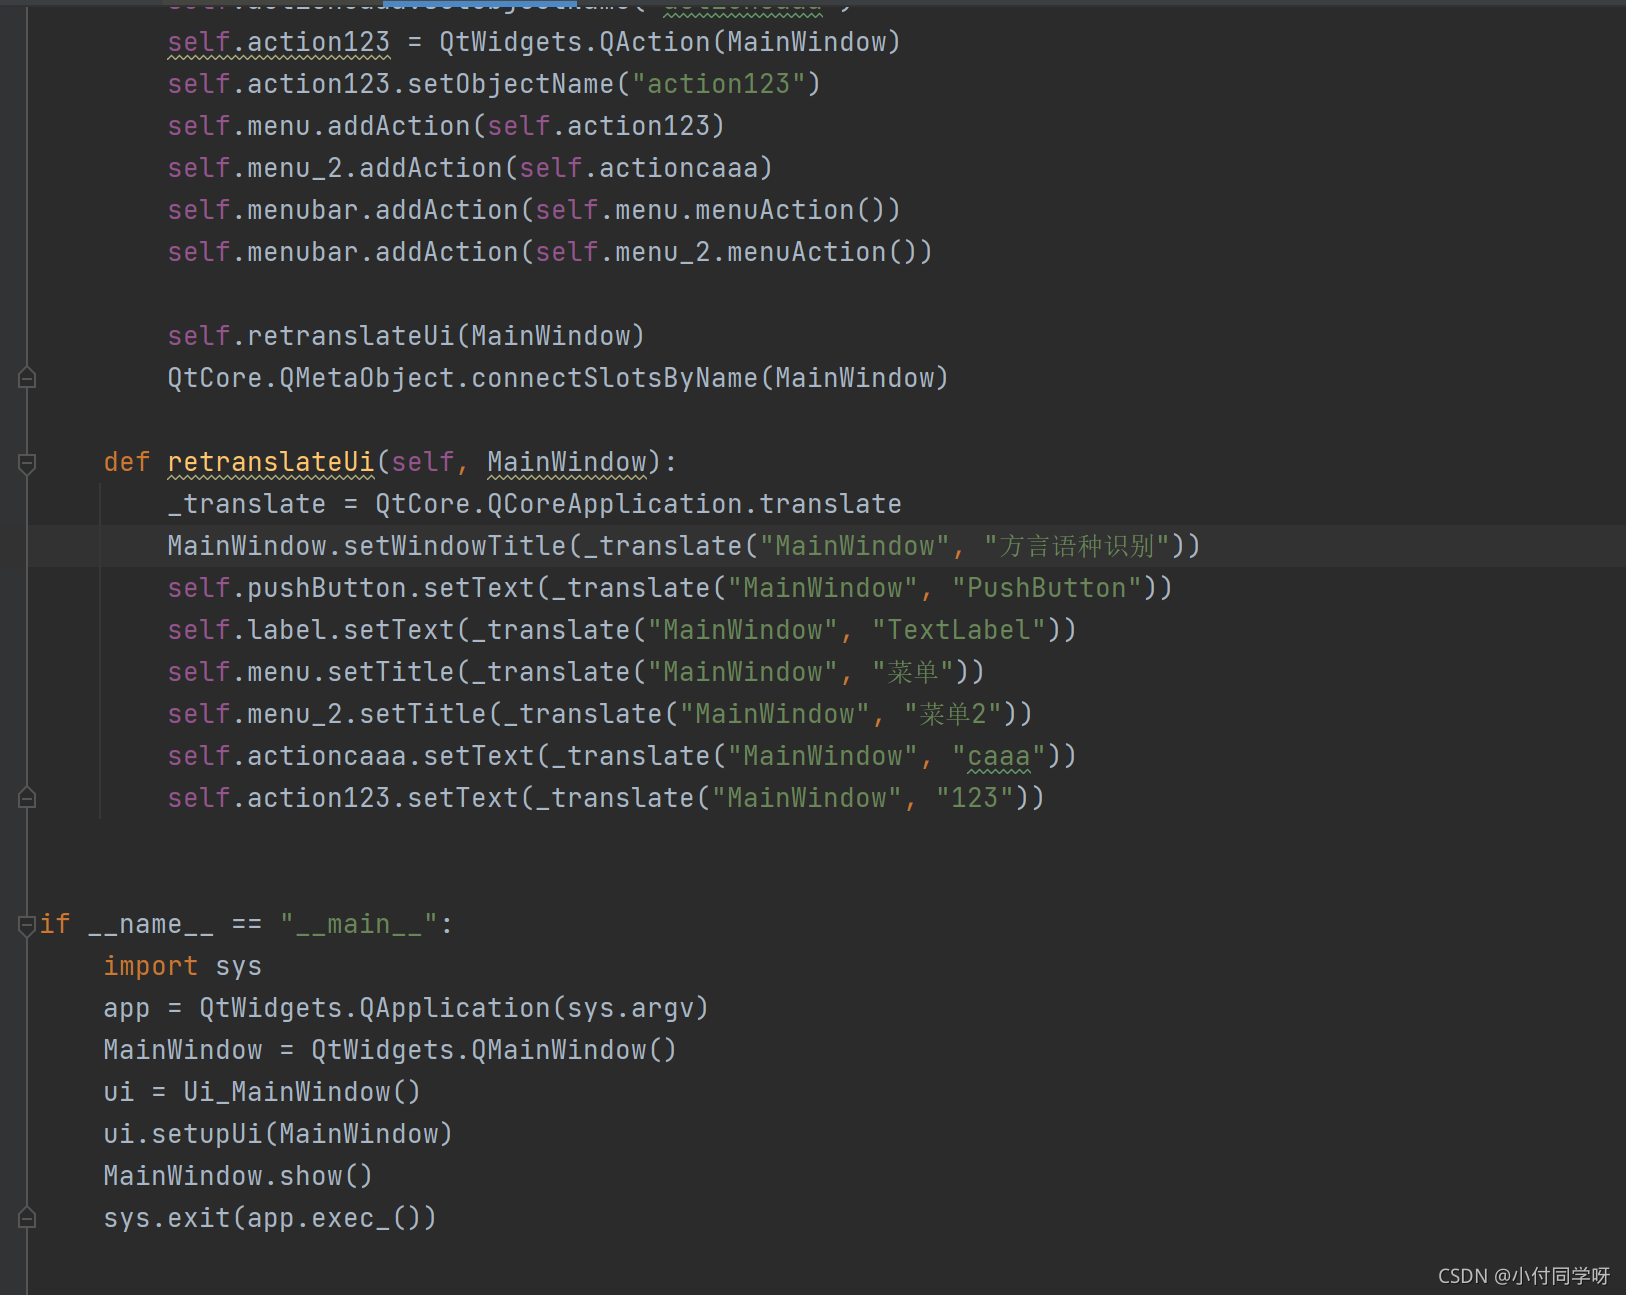
Task: Click 'self.actioncaaa.setText' at start of its line
Action: (x=350, y=756)
